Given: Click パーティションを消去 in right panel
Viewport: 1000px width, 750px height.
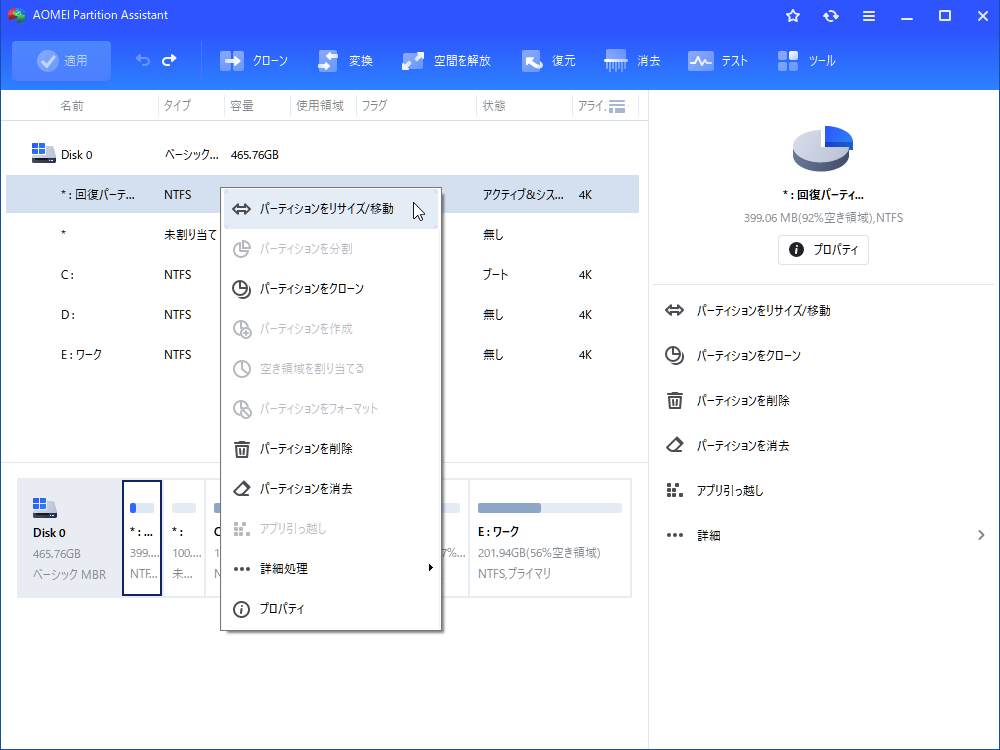Looking at the screenshot, I should click(x=743, y=446).
